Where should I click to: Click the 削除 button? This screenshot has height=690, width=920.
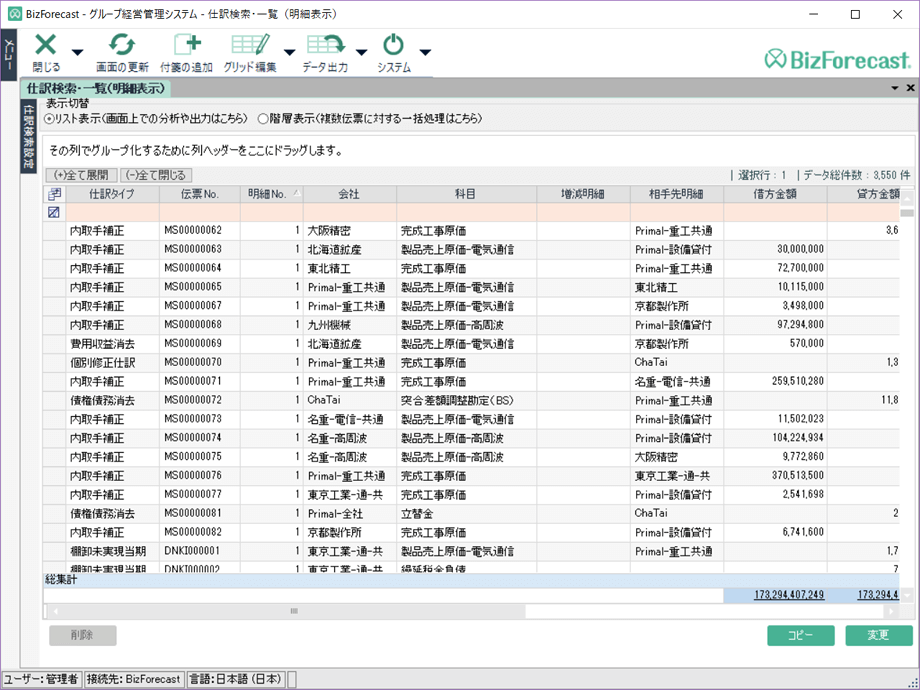(x=83, y=635)
